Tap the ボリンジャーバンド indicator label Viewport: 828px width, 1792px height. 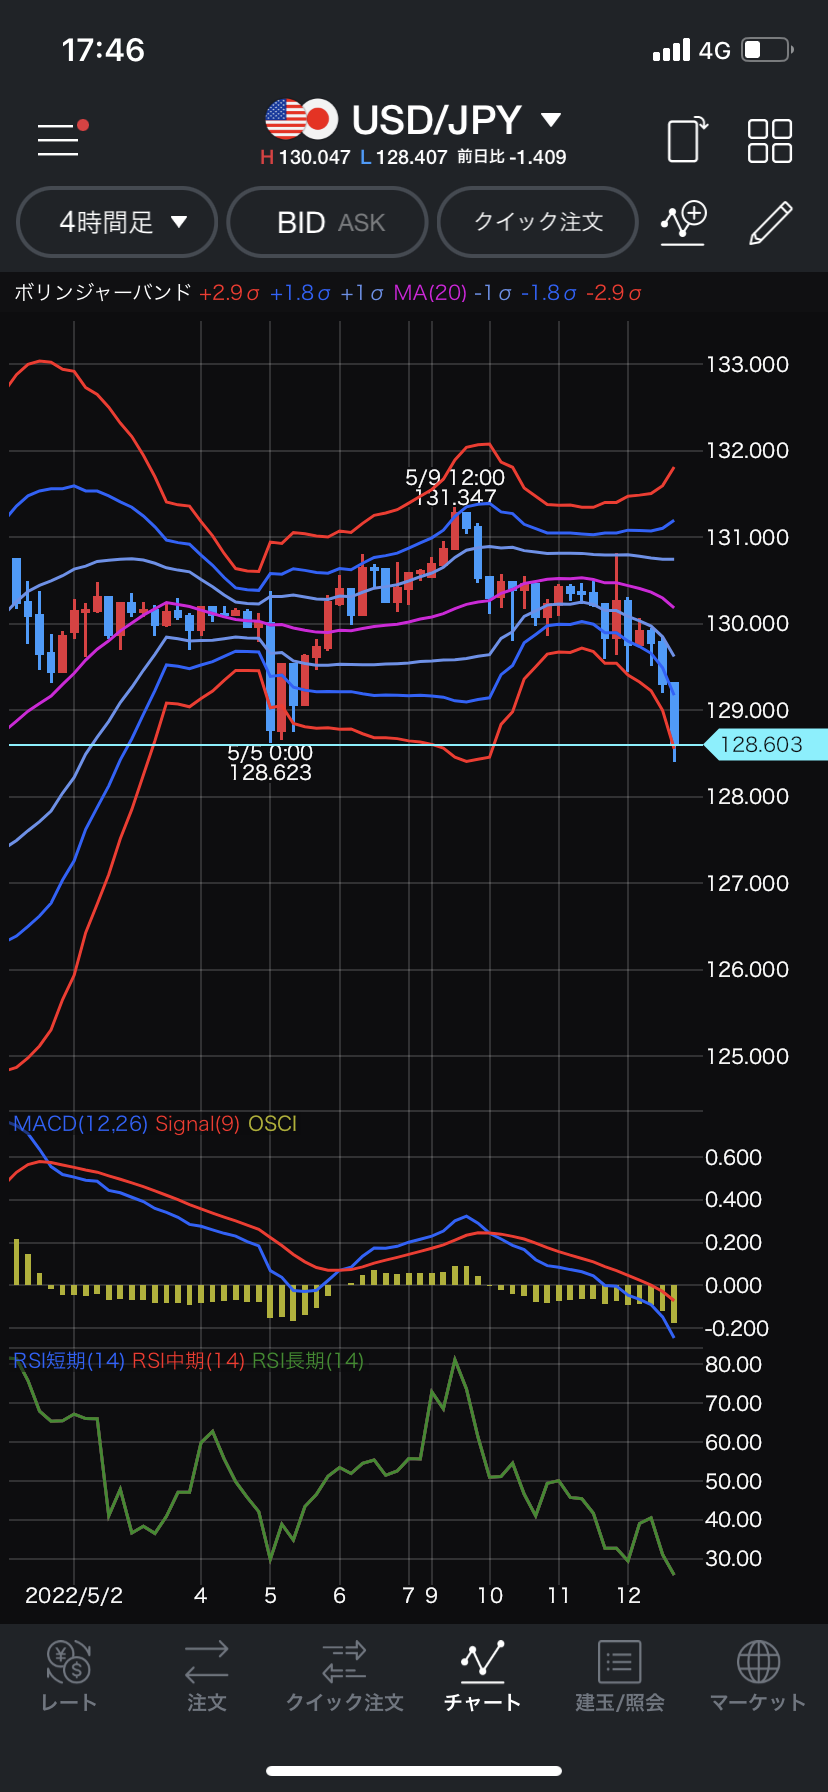(x=103, y=293)
